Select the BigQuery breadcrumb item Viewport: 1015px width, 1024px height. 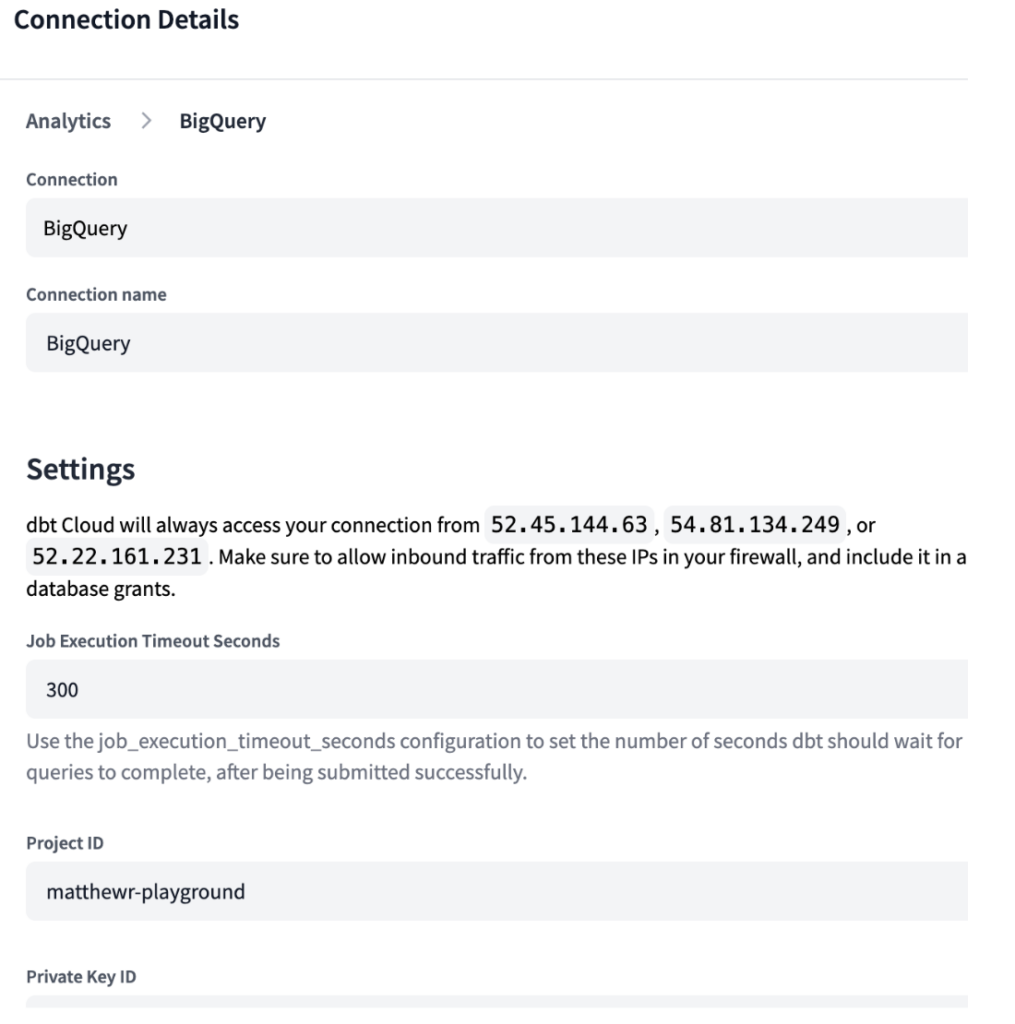coord(222,122)
